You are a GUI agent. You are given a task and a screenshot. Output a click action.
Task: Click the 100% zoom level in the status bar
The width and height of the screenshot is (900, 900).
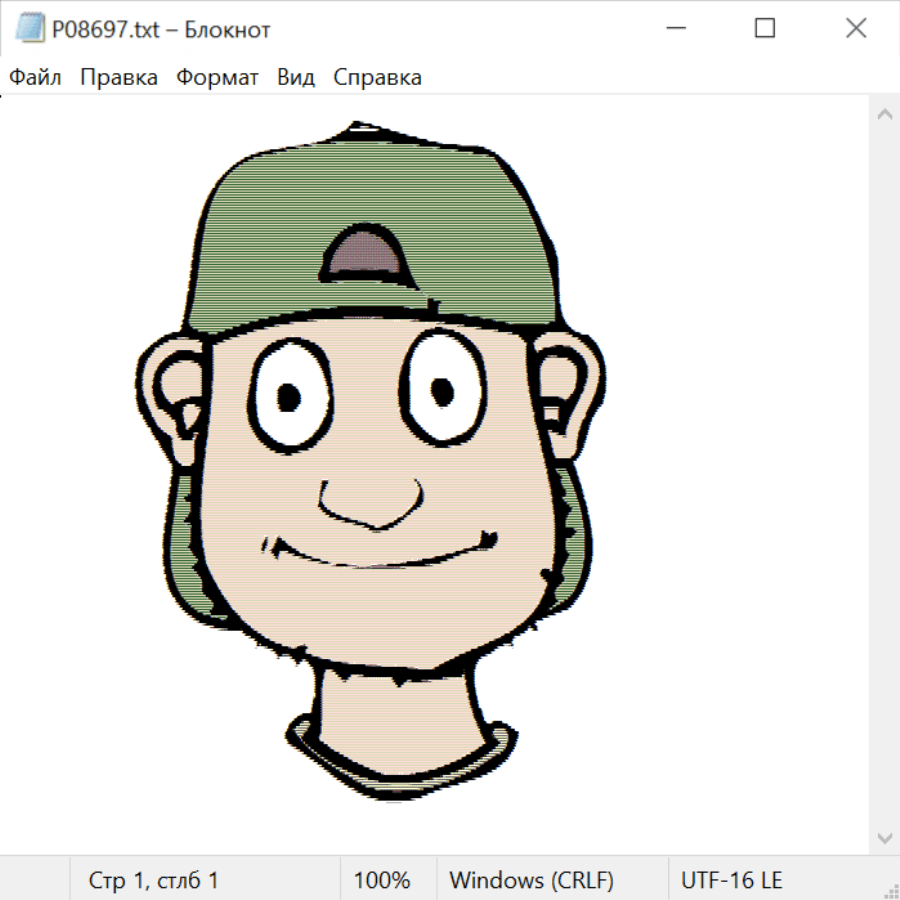coord(382,880)
